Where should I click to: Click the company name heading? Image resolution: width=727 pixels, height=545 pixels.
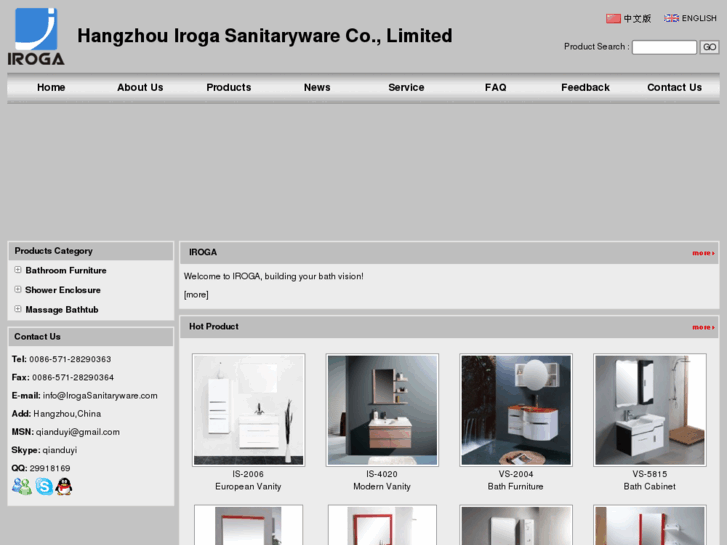point(265,36)
